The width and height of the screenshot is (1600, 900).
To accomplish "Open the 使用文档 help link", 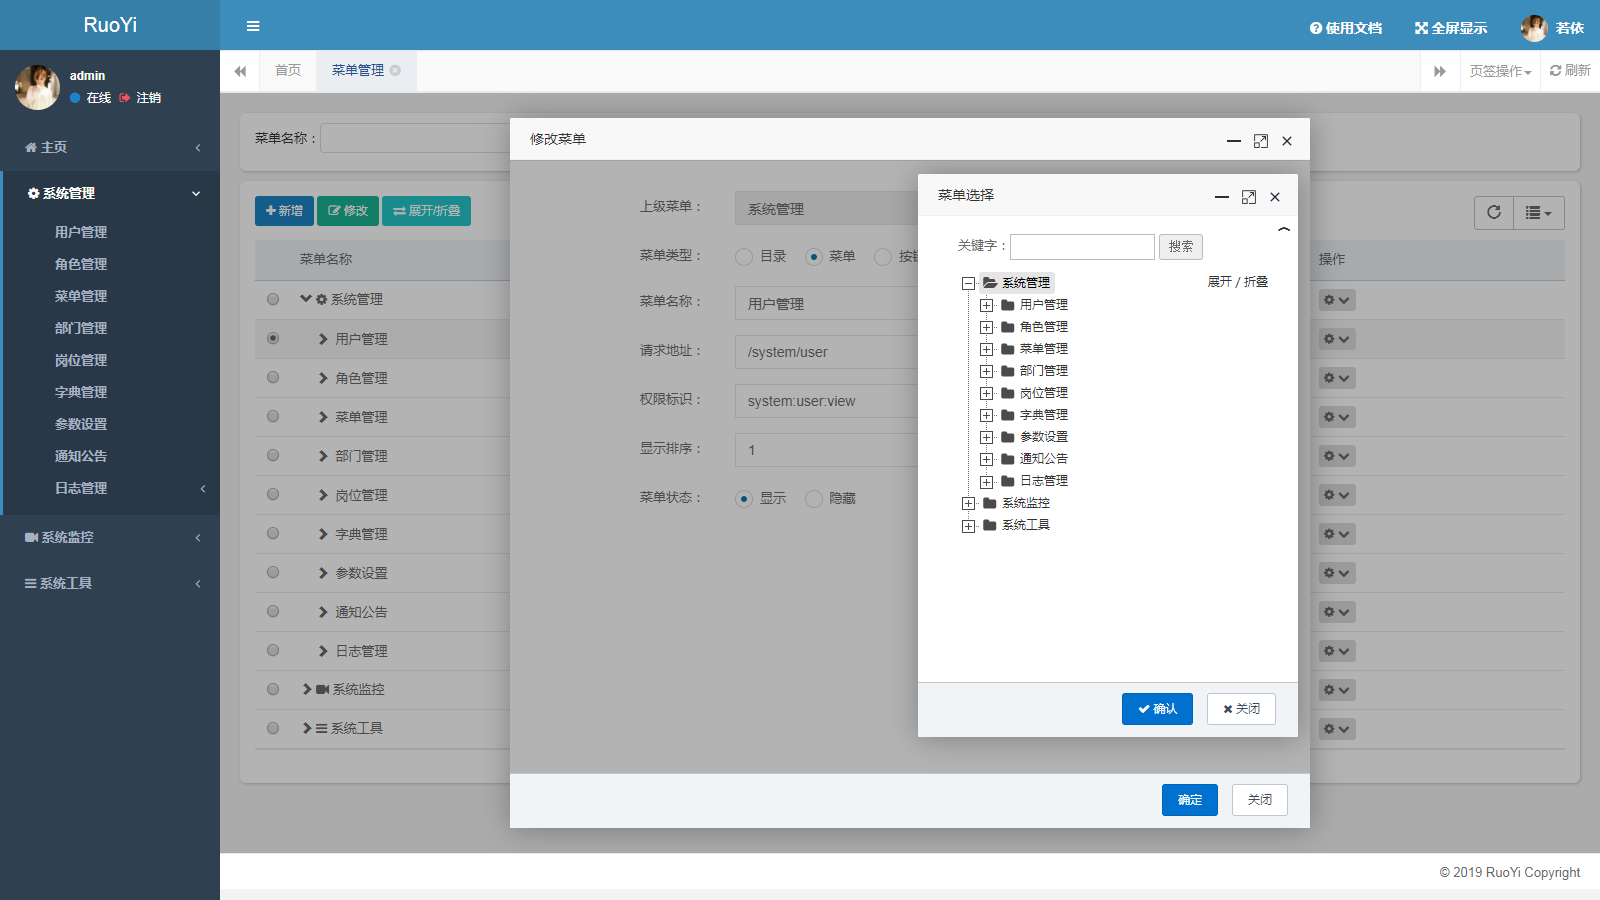I will [x=1346, y=28].
